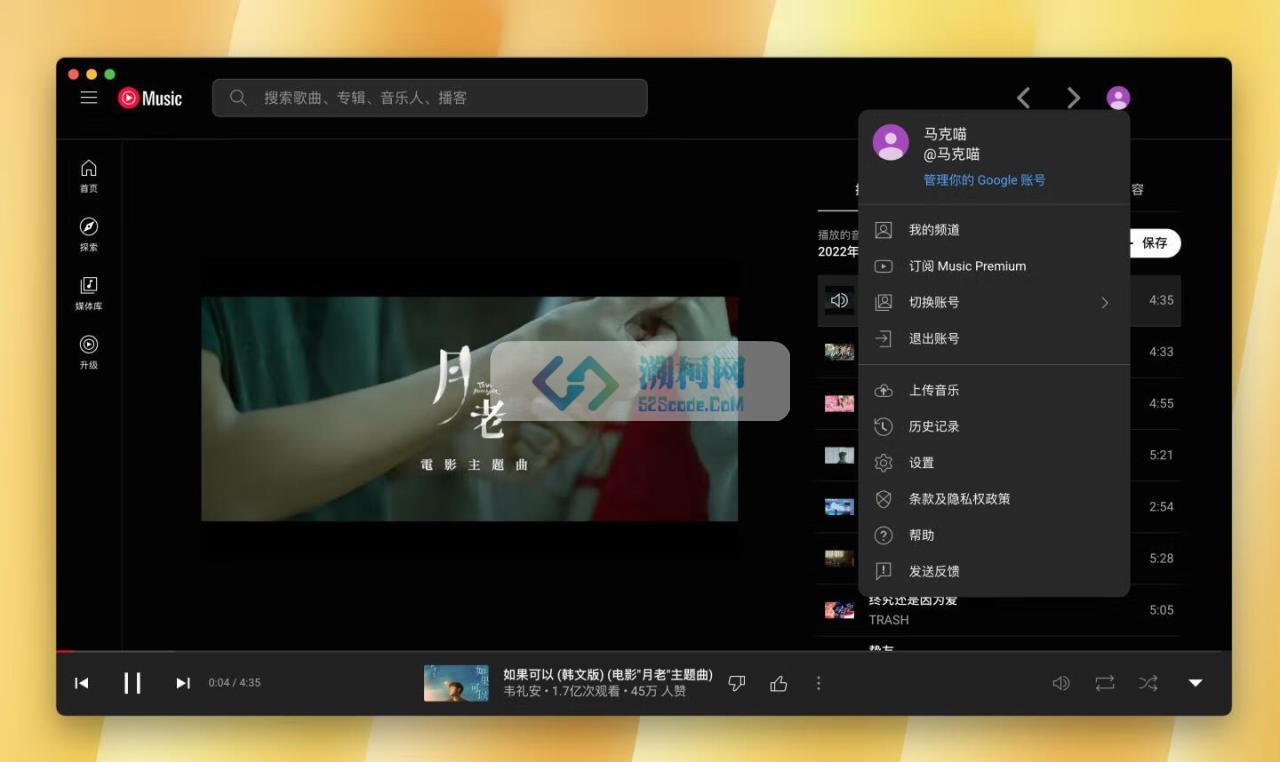Open the hamburger menu beside YouTube Music logo
Screen dimensions: 1280x762
point(89,97)
